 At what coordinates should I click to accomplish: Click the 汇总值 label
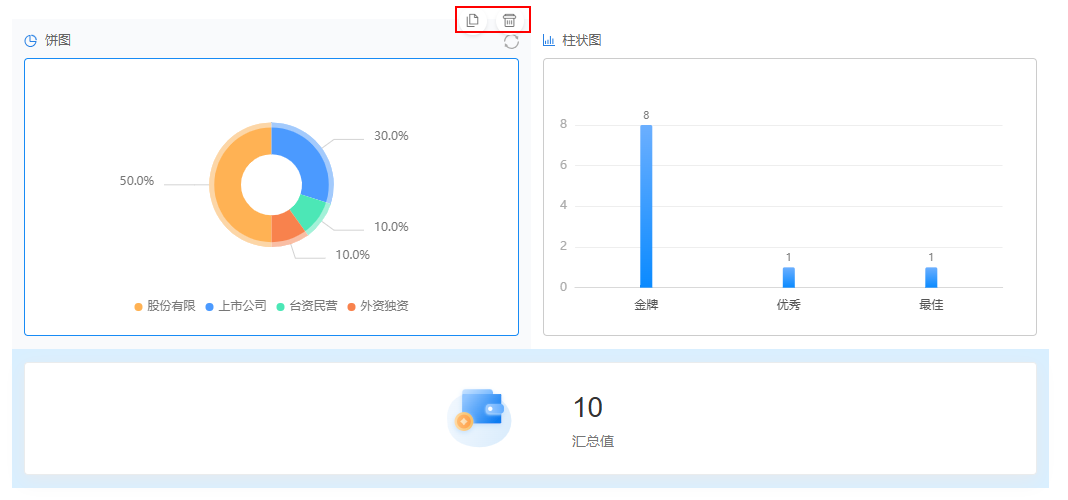(593, 441)
